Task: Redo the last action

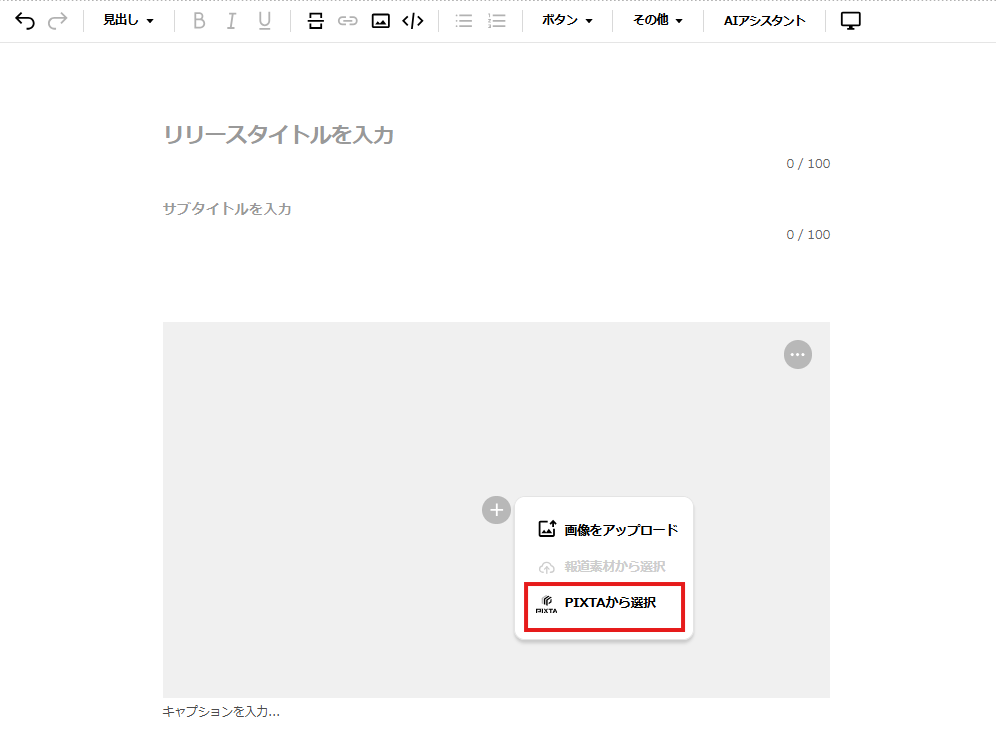Action: tap(58, 21)
